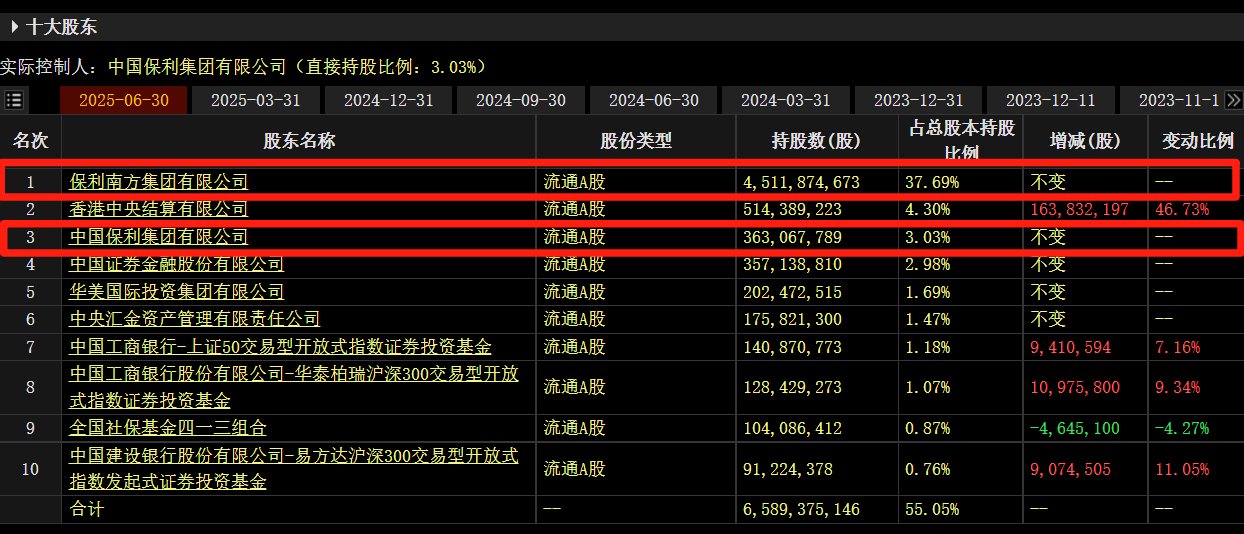
Task: Switch to the 2025-03-31 tab
Action: tap(256, 100)
